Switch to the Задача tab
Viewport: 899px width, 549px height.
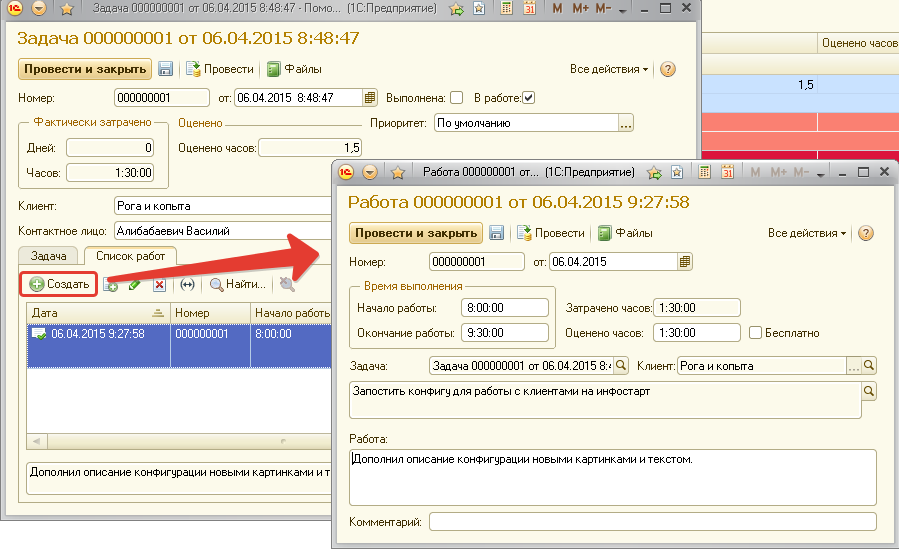click(48, 256)
